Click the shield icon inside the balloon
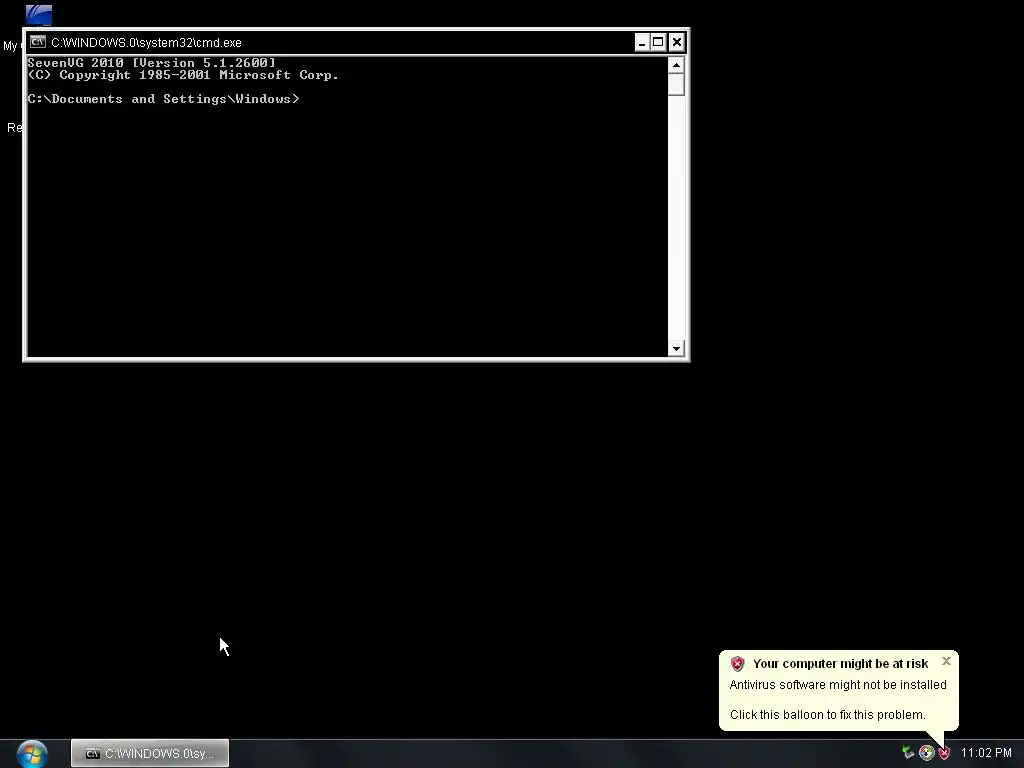1024x768 pixels. click(x=737, y=664)
